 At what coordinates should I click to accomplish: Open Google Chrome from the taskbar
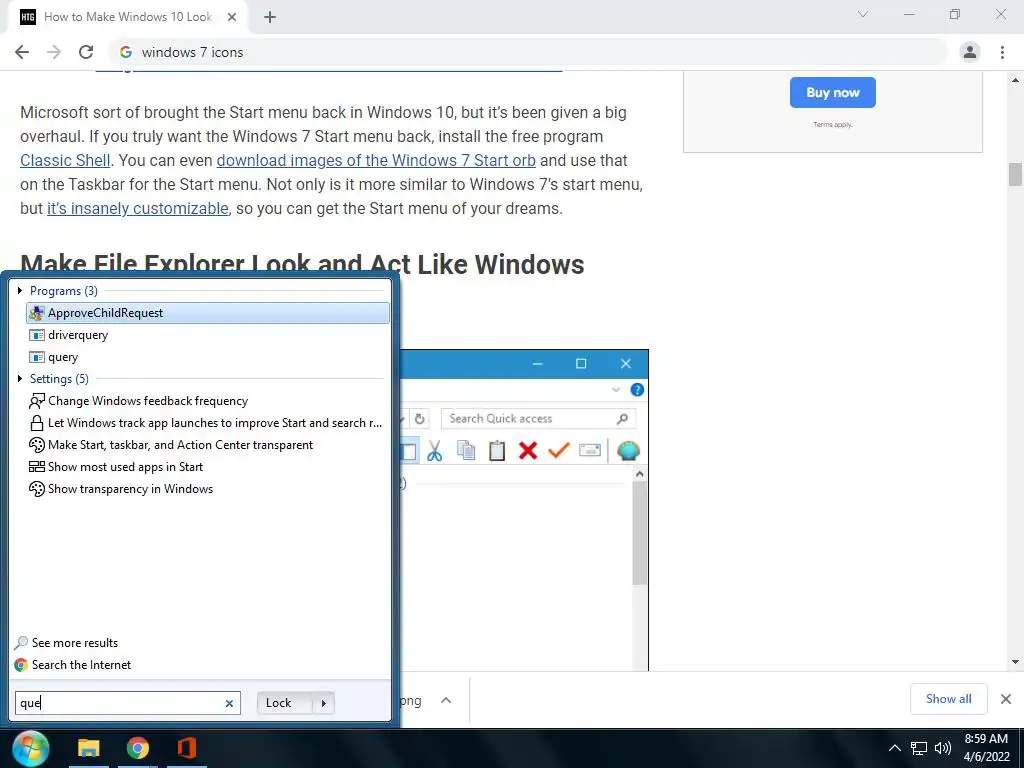(x=138, y=748)
